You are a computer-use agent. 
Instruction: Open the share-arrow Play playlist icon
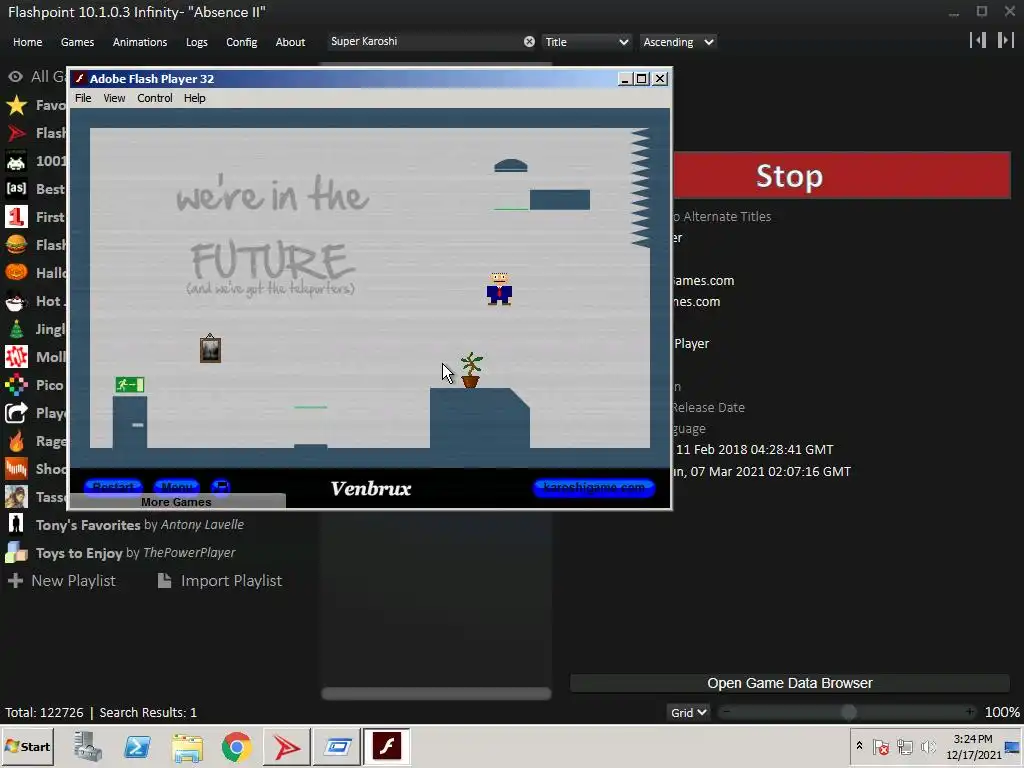click(16, 413)
